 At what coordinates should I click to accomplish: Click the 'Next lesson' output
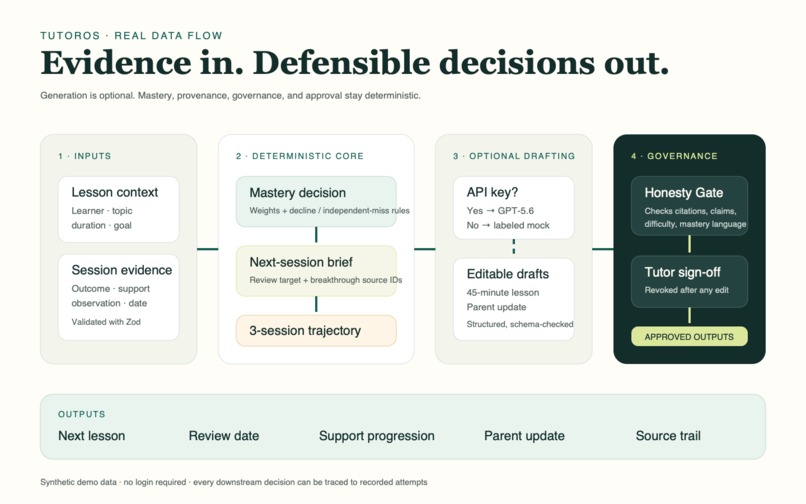[x=91, y=436]
